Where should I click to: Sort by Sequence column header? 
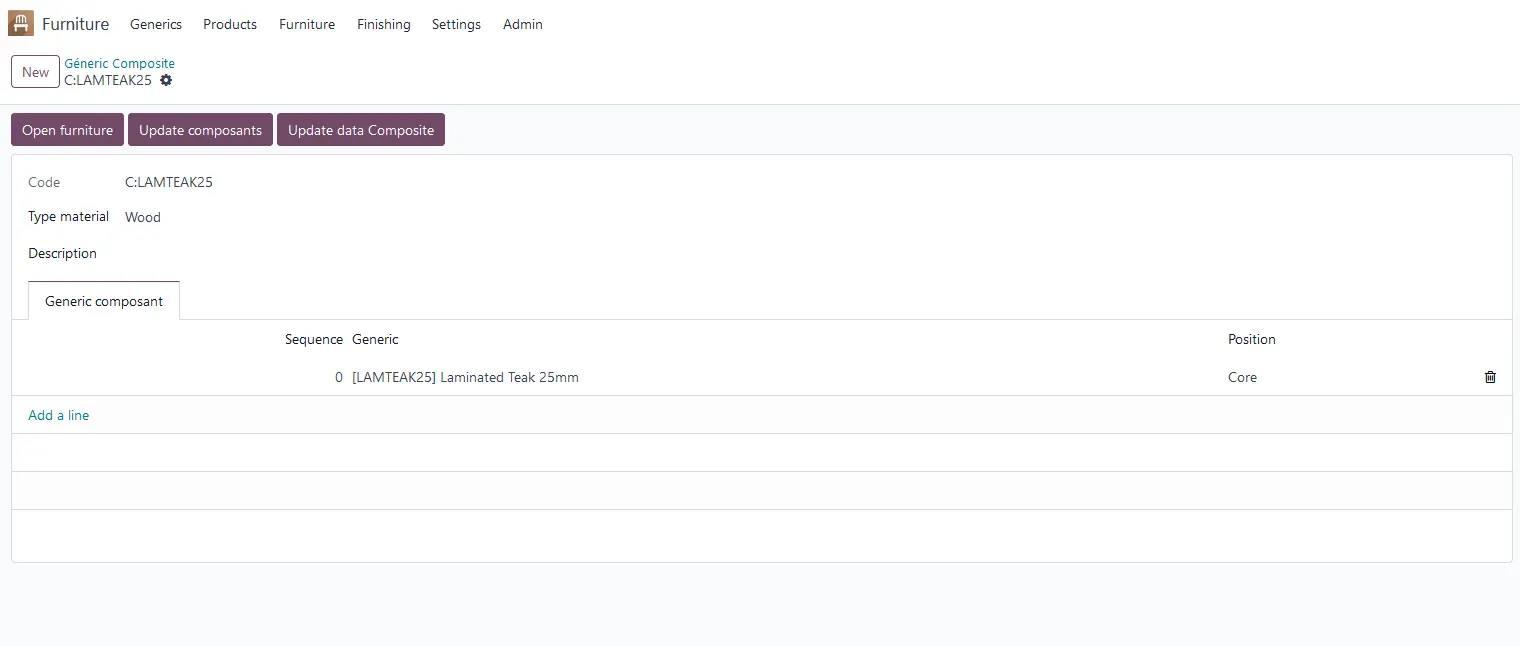point(314,339)
